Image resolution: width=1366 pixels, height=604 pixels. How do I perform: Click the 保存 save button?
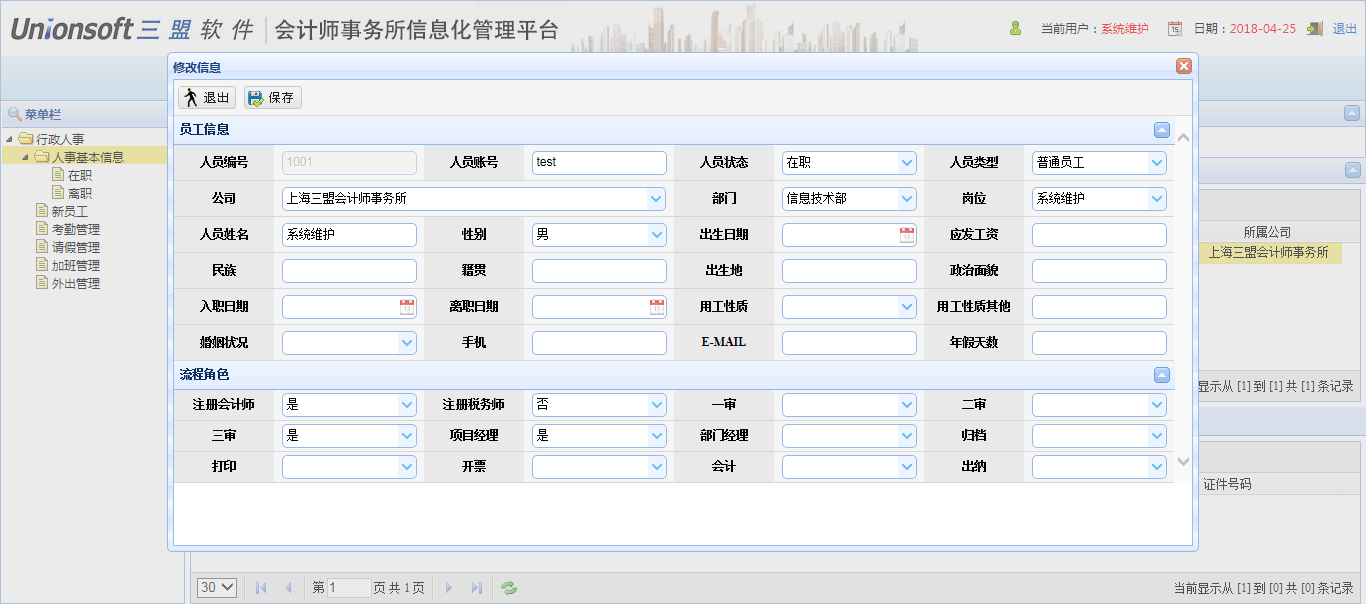[x=272, y=98]
